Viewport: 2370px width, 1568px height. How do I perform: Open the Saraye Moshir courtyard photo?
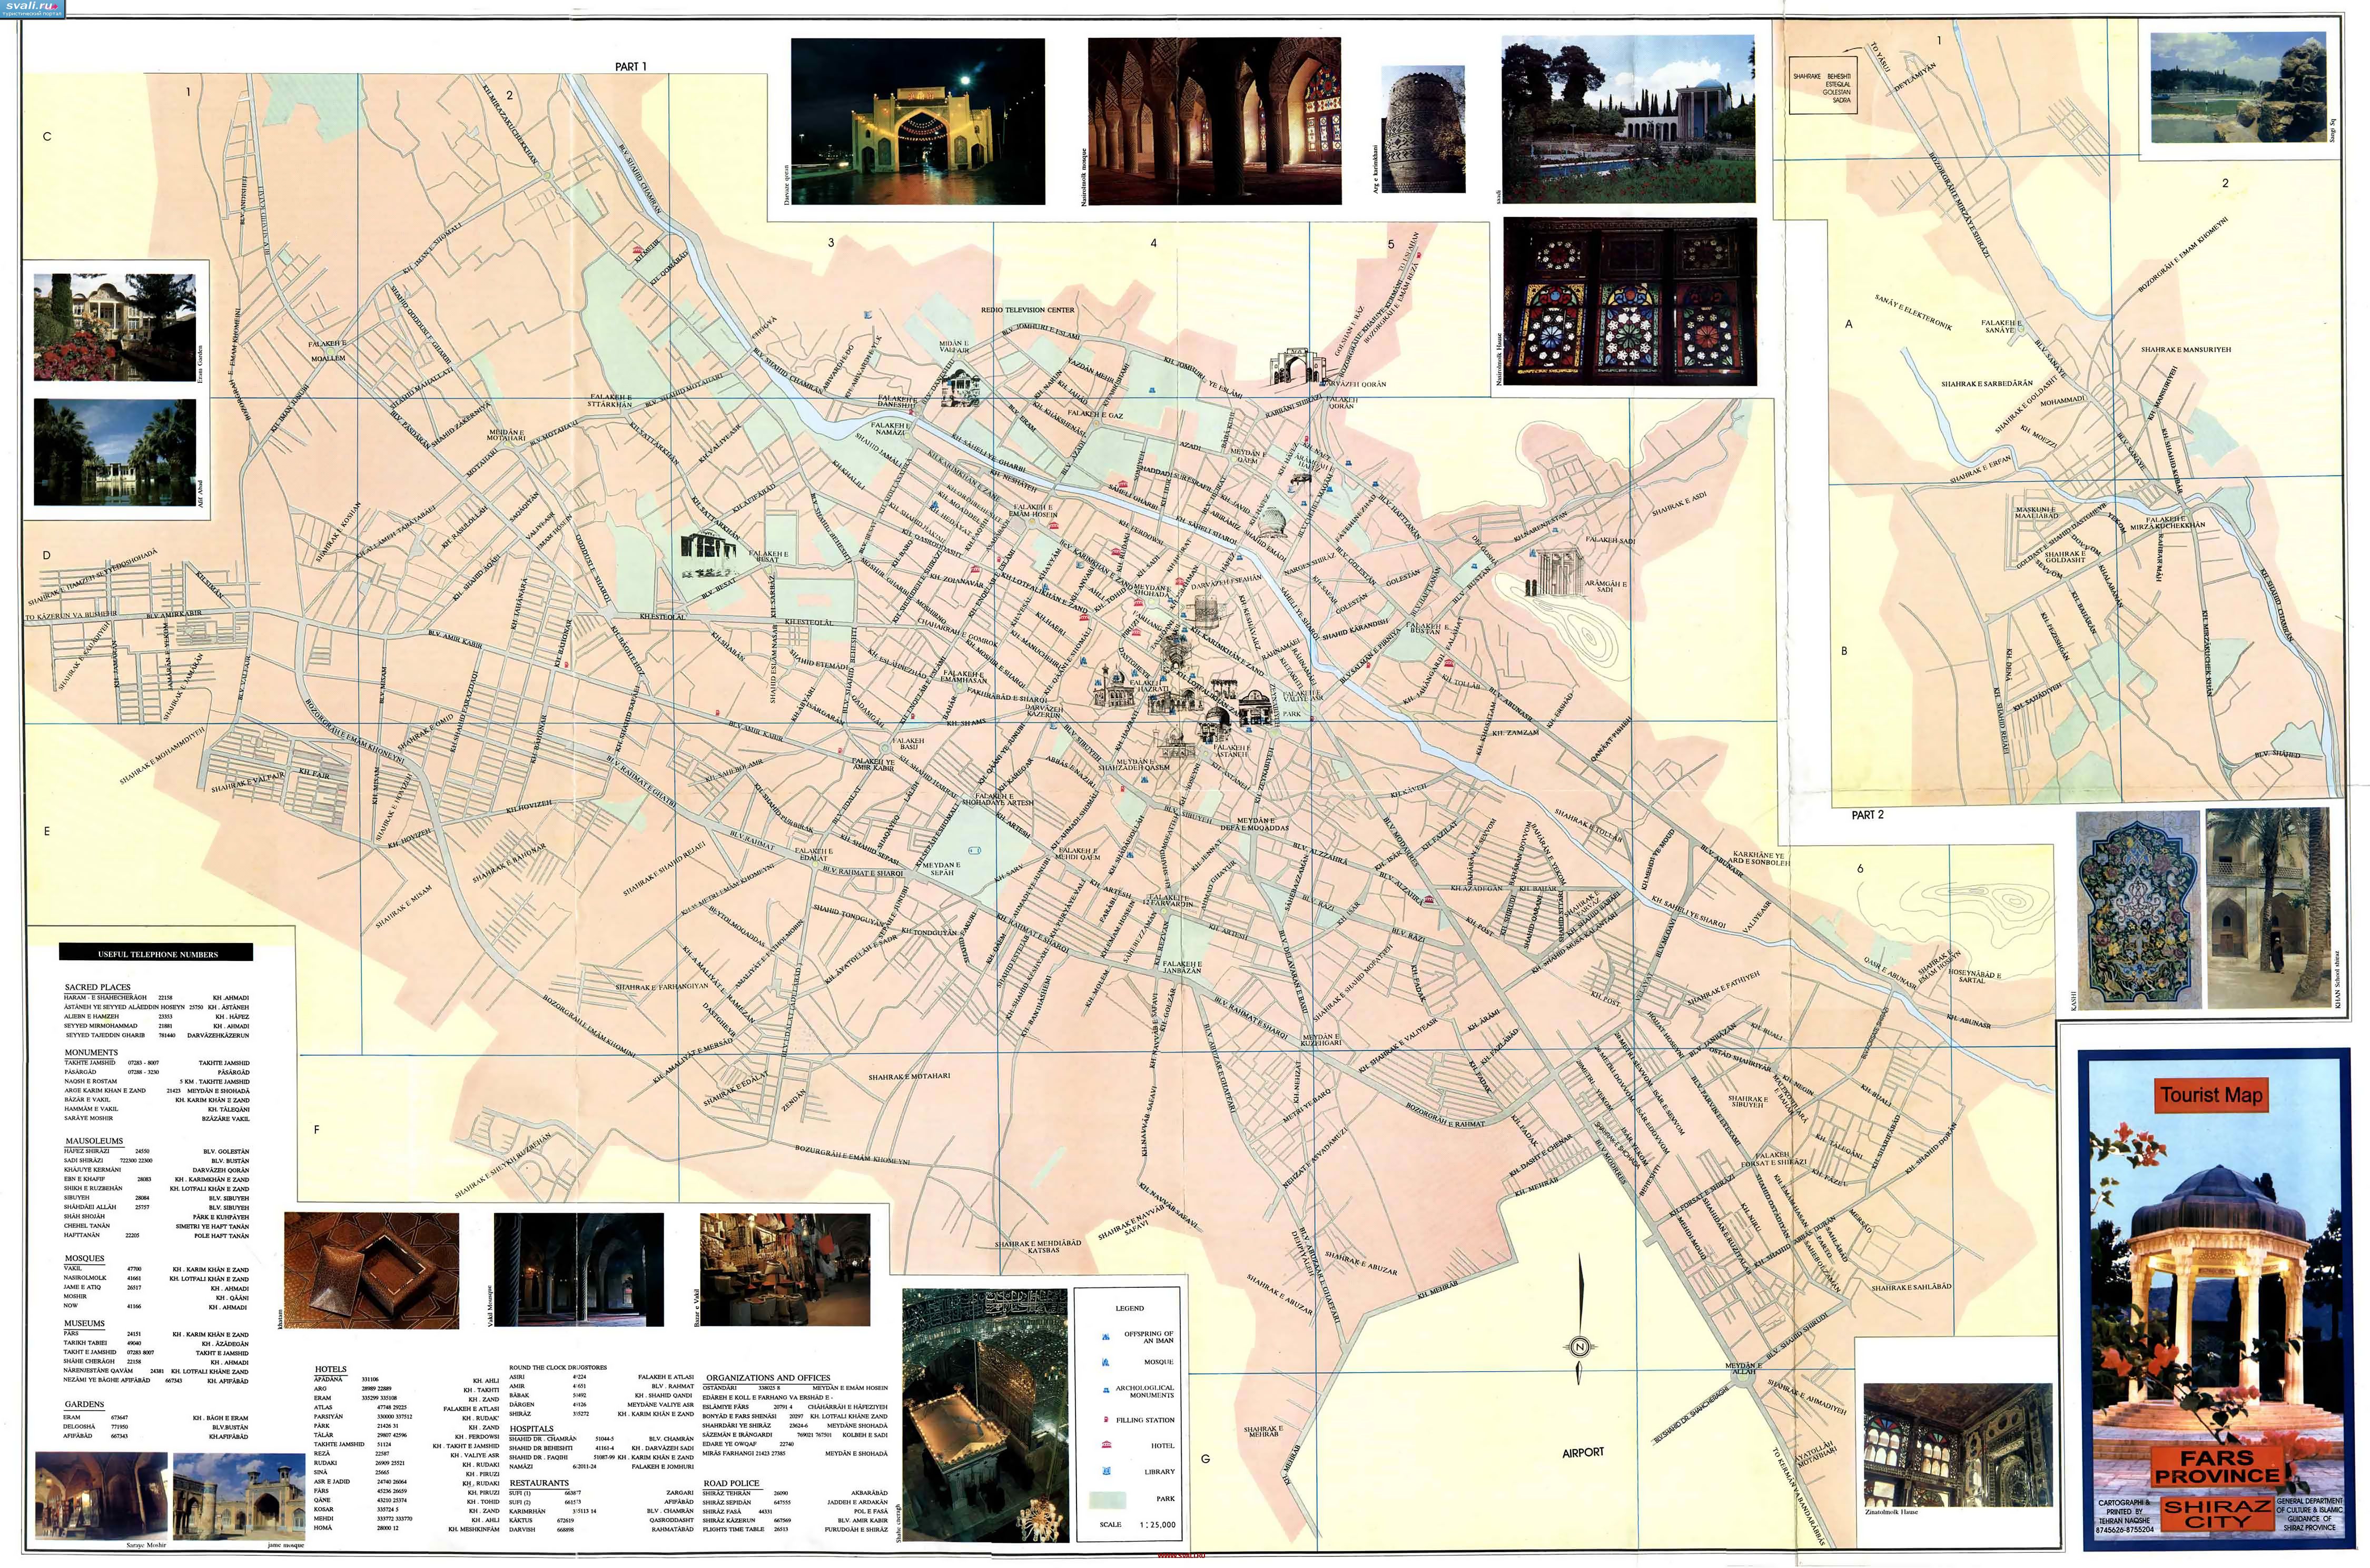tap(102, 1495)
